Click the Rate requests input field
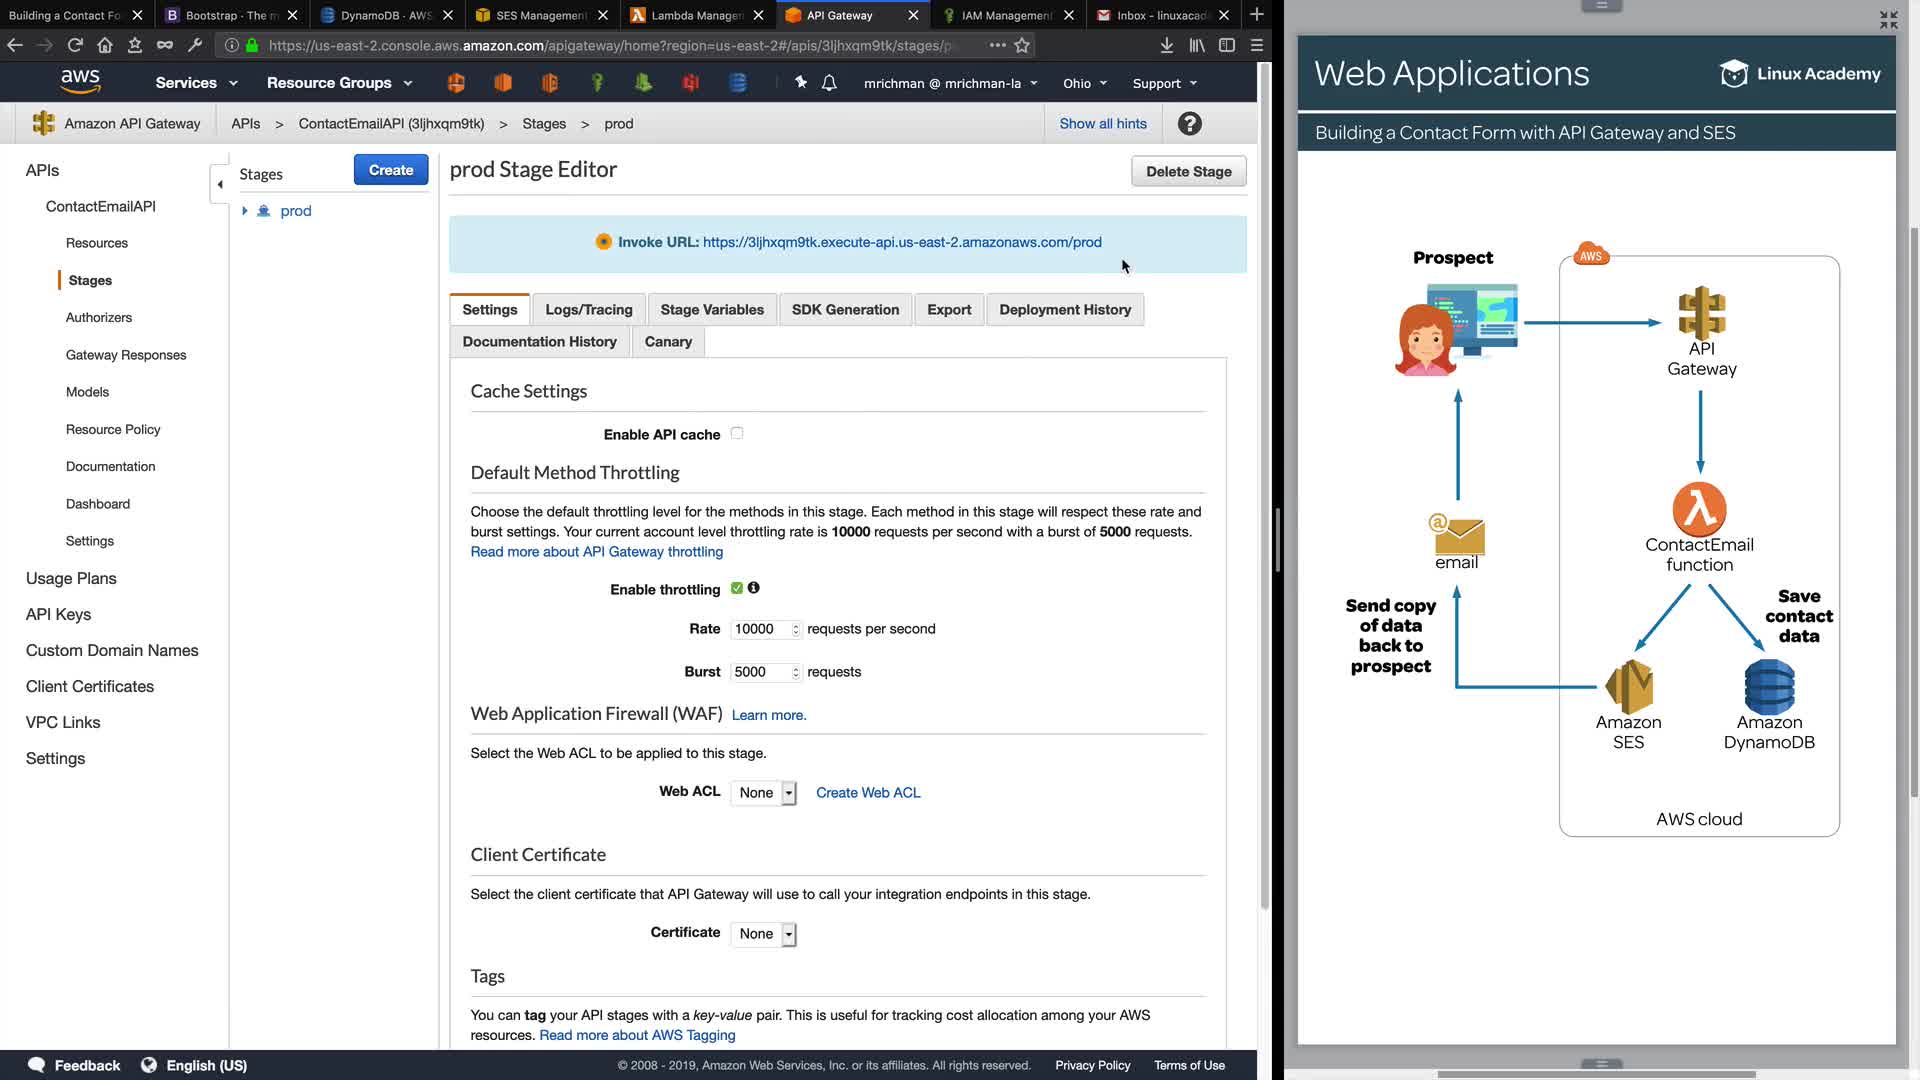 [x=758, y=629]
